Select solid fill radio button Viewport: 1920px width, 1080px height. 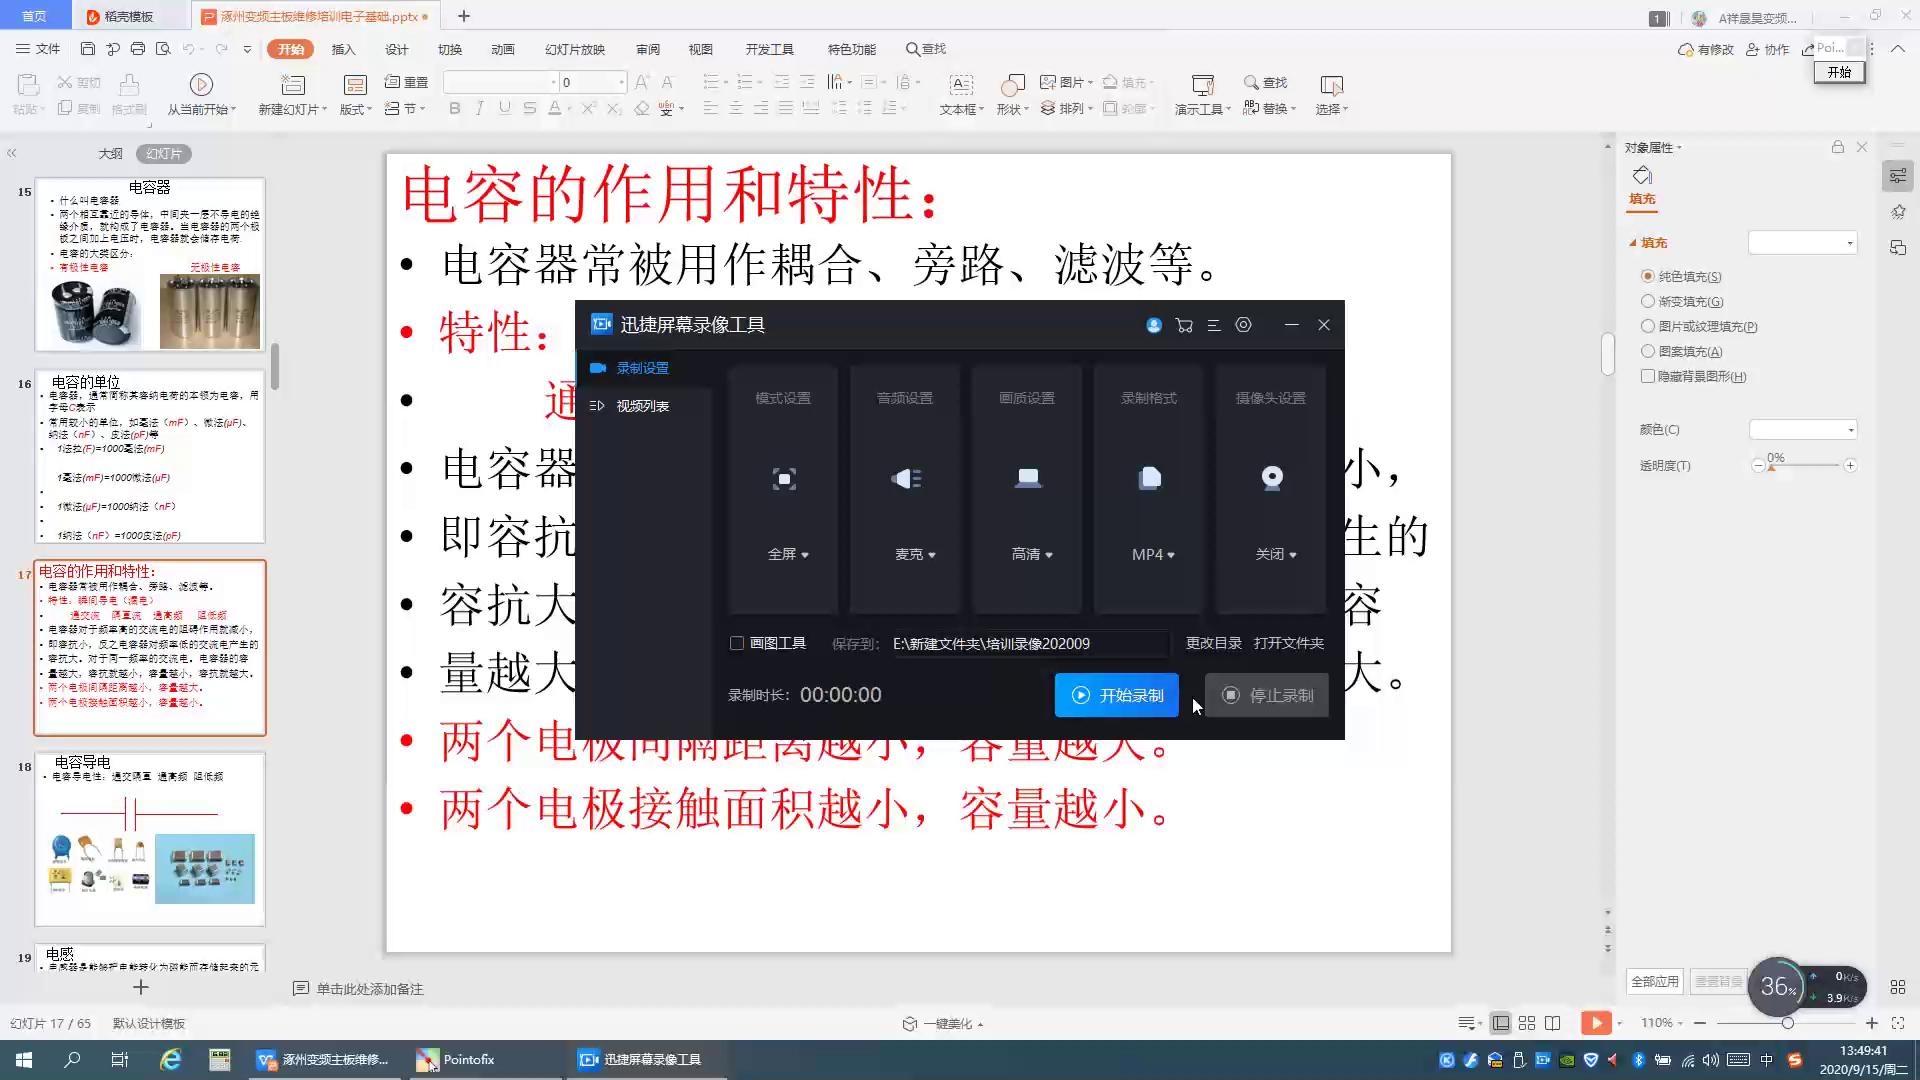[x=1648, y=276]
